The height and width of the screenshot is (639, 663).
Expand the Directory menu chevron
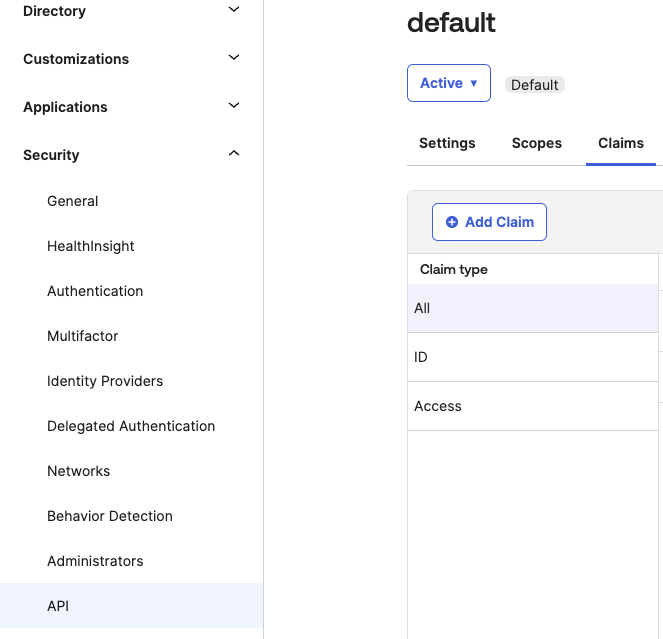pyautogui.click(x=234, y=10)
